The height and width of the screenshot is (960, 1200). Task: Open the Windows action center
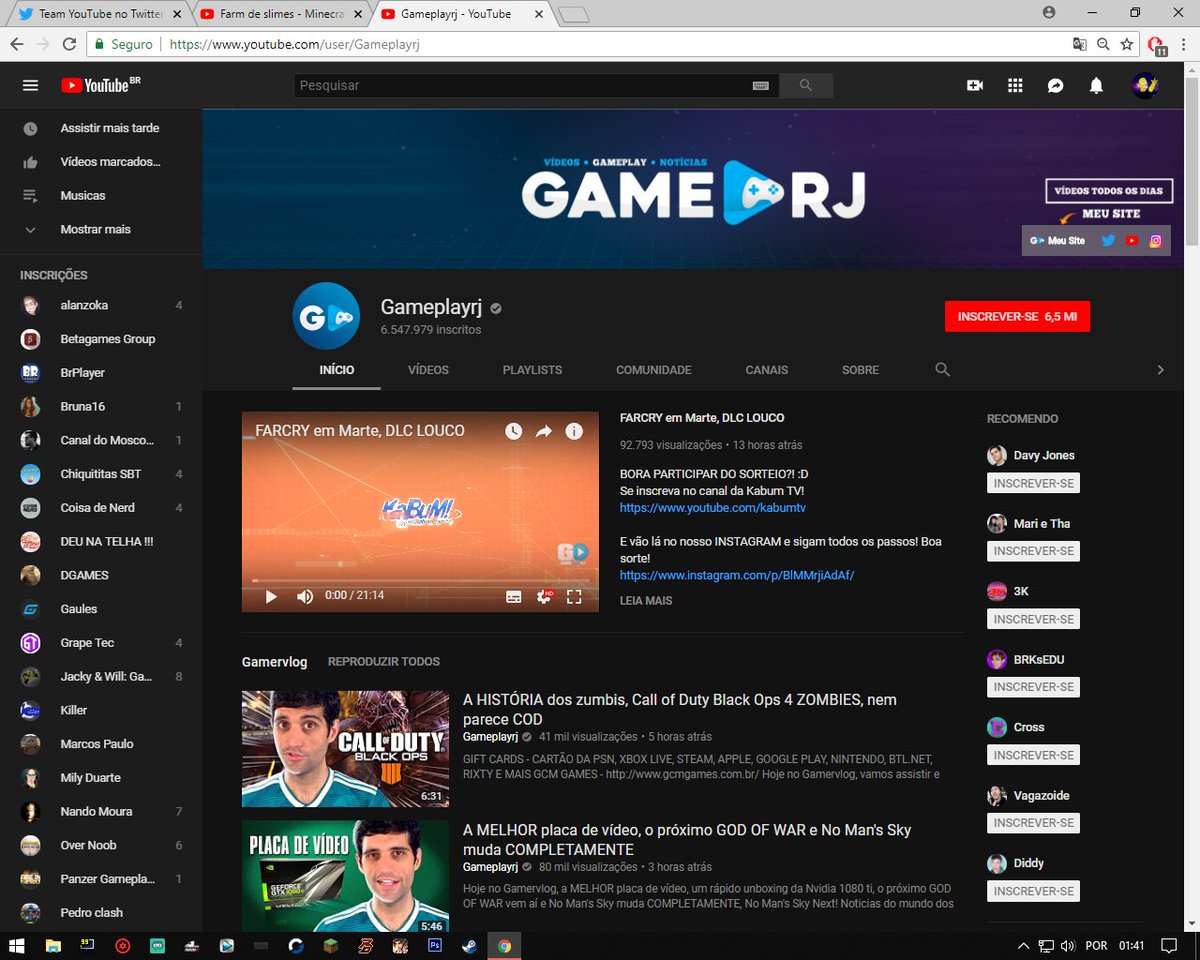1169,945
